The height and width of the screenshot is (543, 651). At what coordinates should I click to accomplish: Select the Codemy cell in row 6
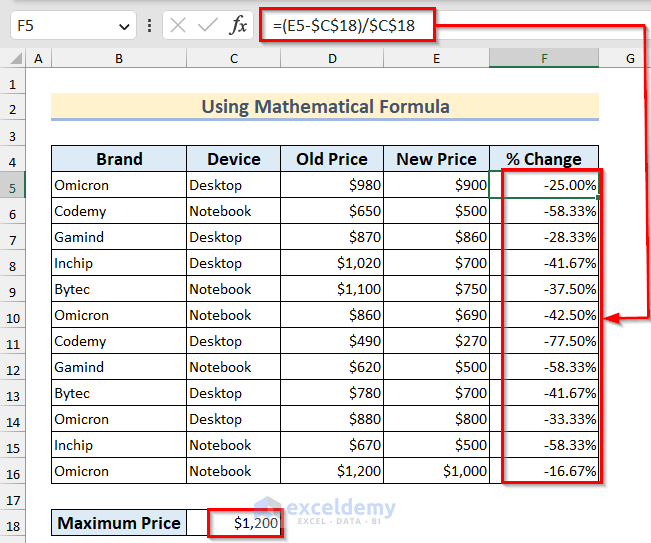(119, 211)
